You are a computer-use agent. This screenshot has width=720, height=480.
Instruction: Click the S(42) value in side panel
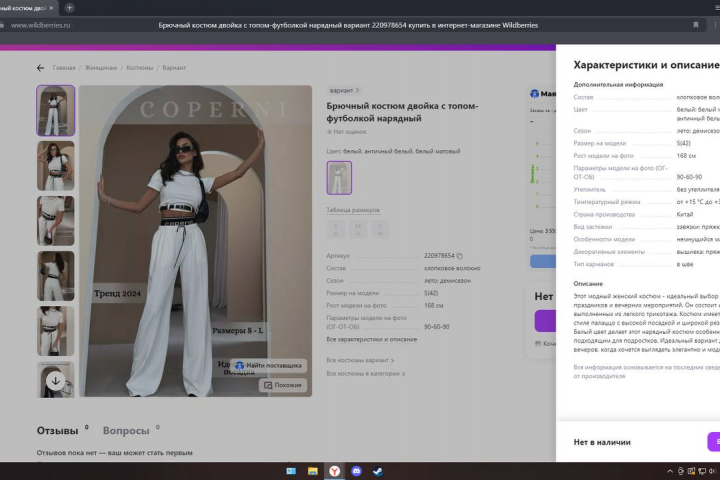684,143
